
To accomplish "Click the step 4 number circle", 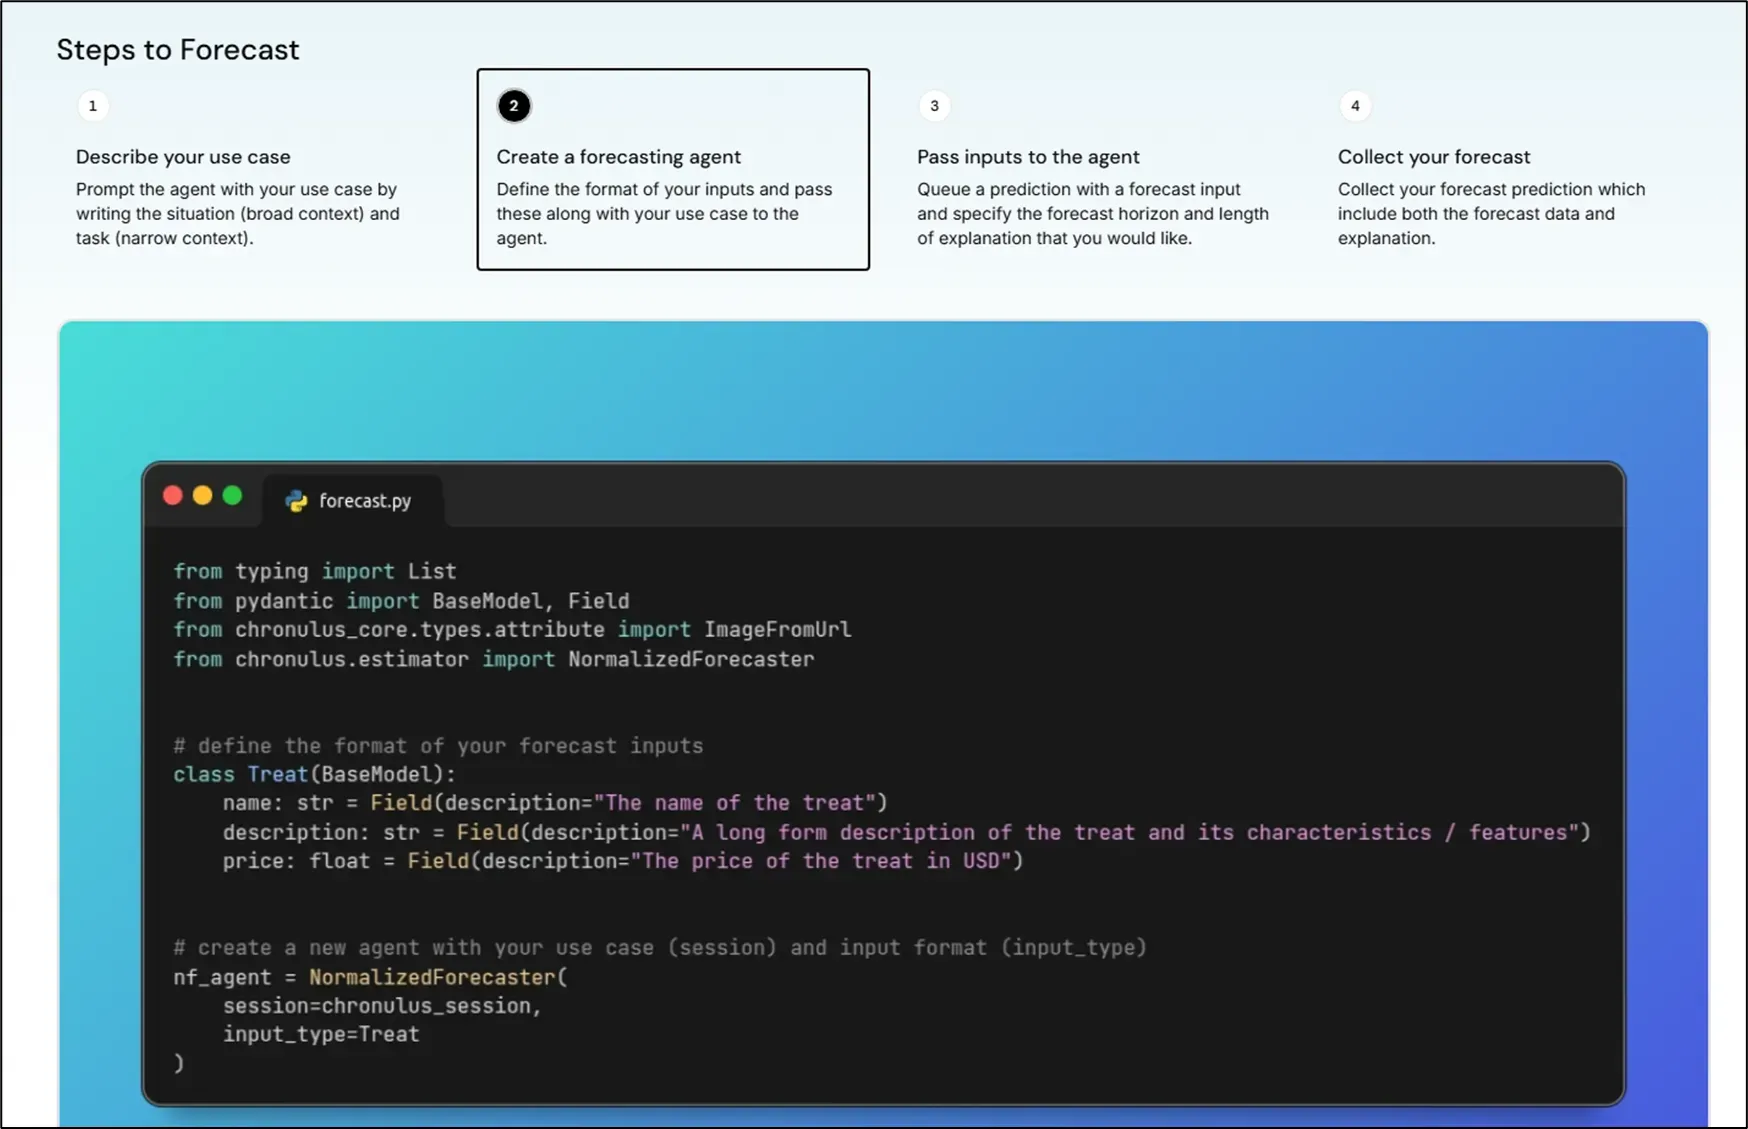I will tap(1355, 106).
